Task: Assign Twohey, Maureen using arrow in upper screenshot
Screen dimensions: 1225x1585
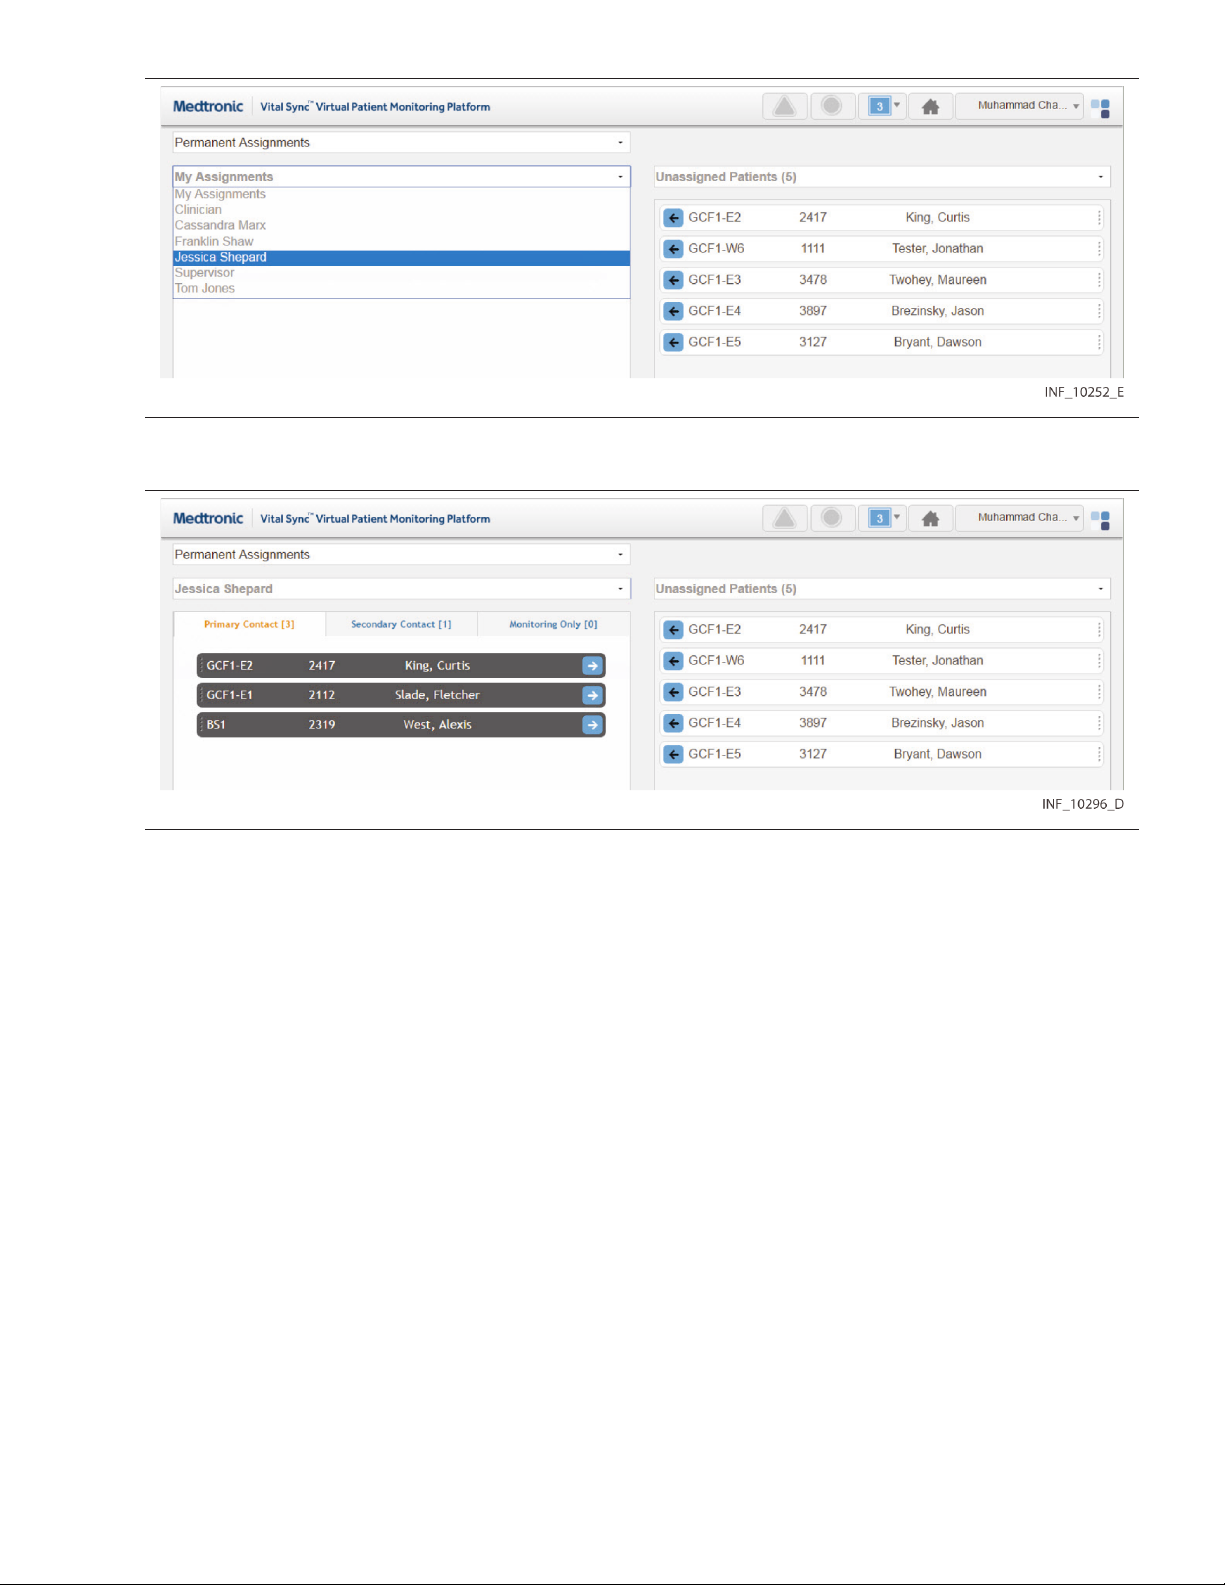Action: (674, 280)
